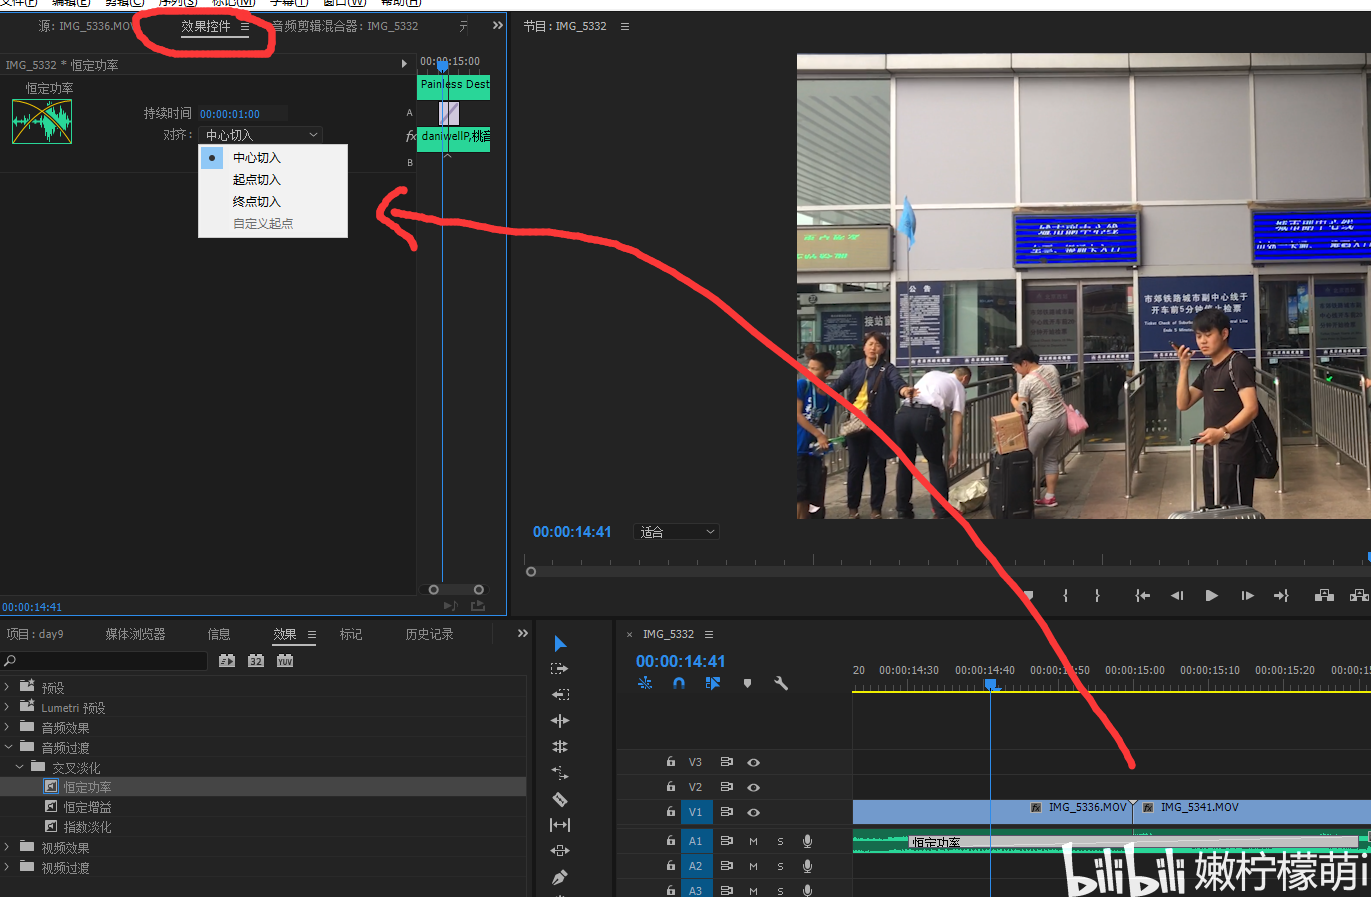Pick the Ripple Edit tool
1371x897 pixels.
560,720
